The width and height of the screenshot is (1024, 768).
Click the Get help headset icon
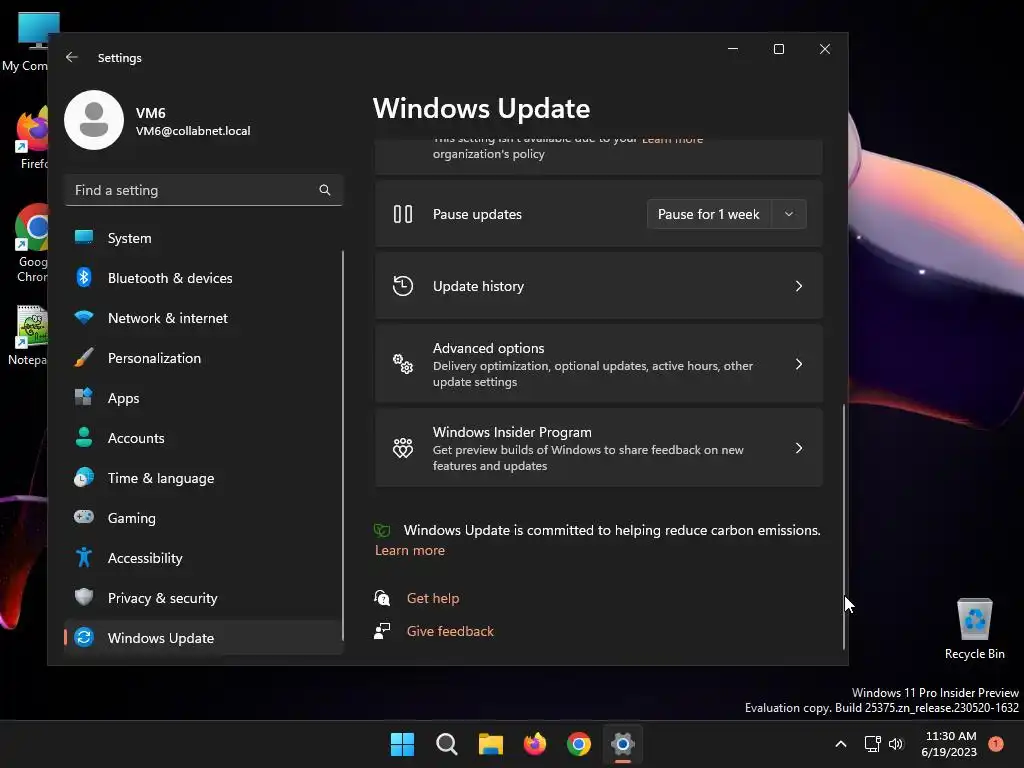point(382,598)
